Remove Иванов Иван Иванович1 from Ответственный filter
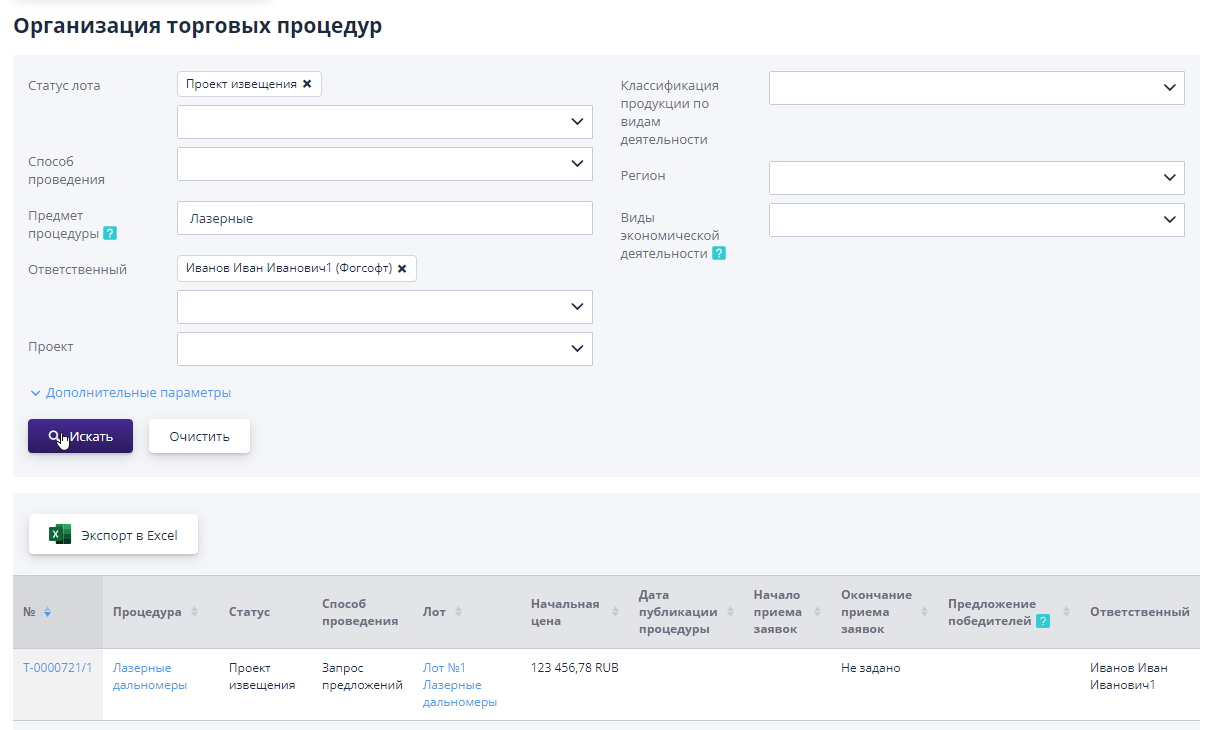The height and width of the screenshot is (730, 1207). [x=402, y=268]
